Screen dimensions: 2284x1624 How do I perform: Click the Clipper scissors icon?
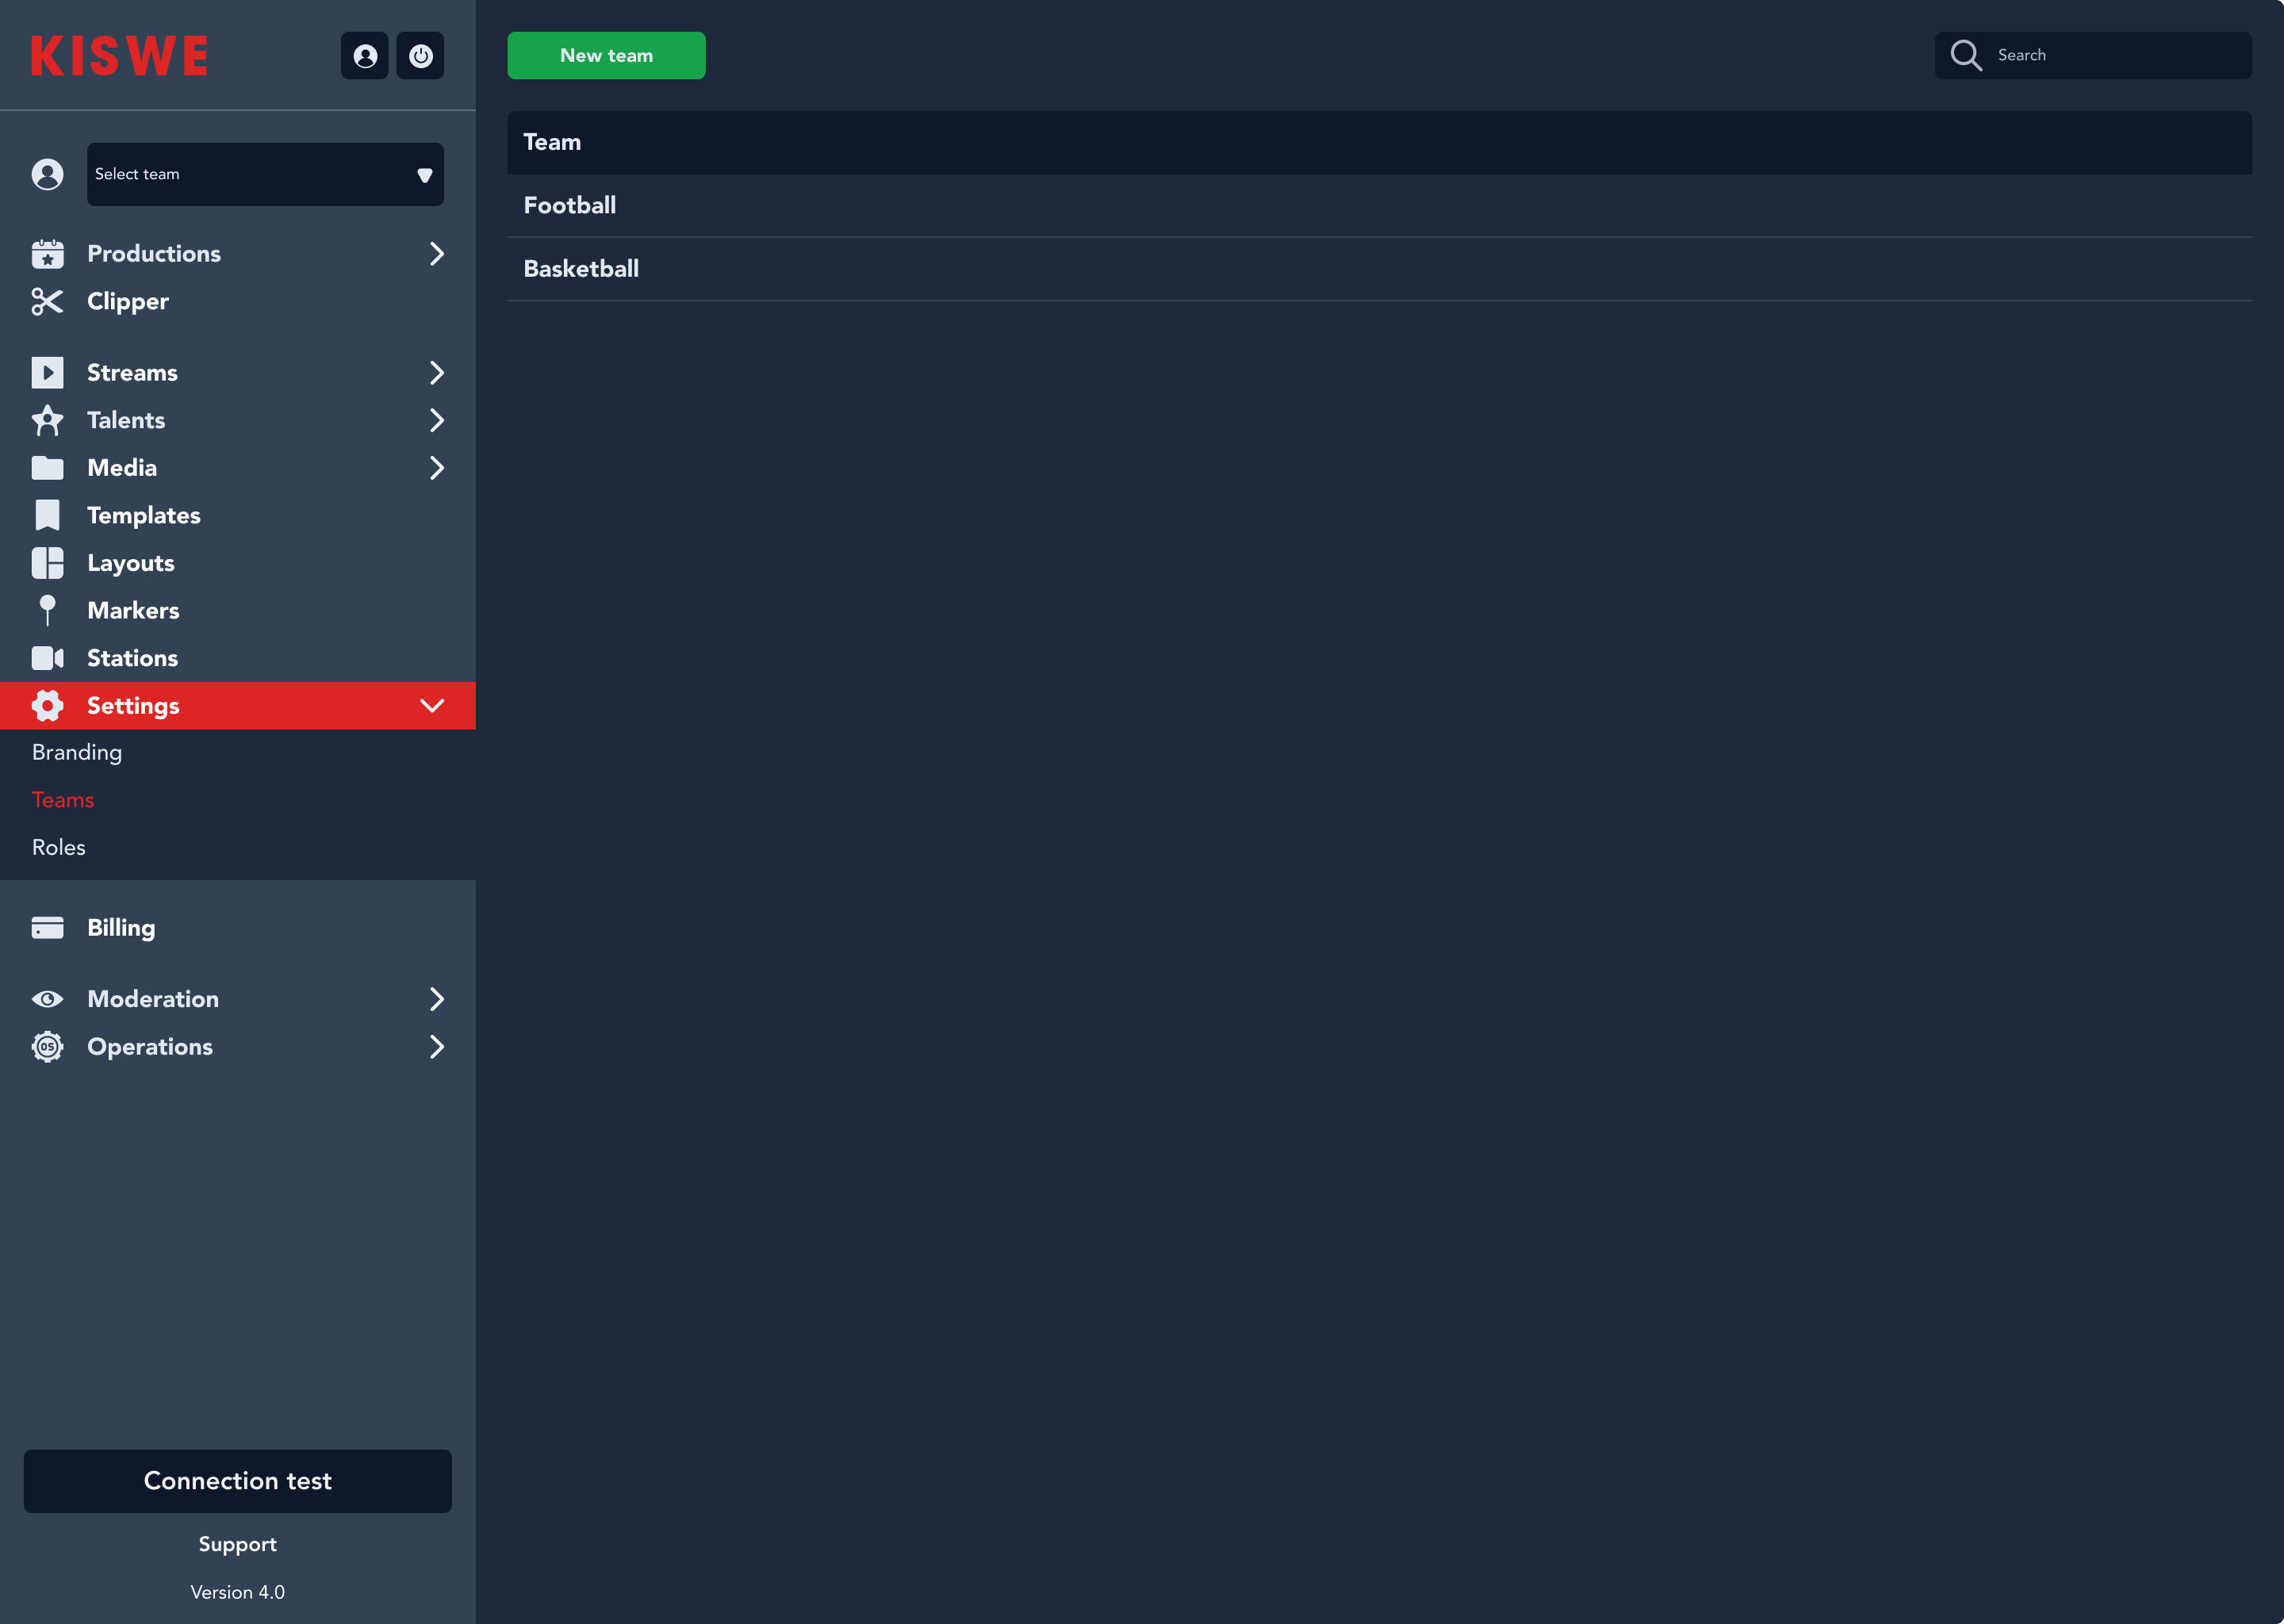[47, 301]
